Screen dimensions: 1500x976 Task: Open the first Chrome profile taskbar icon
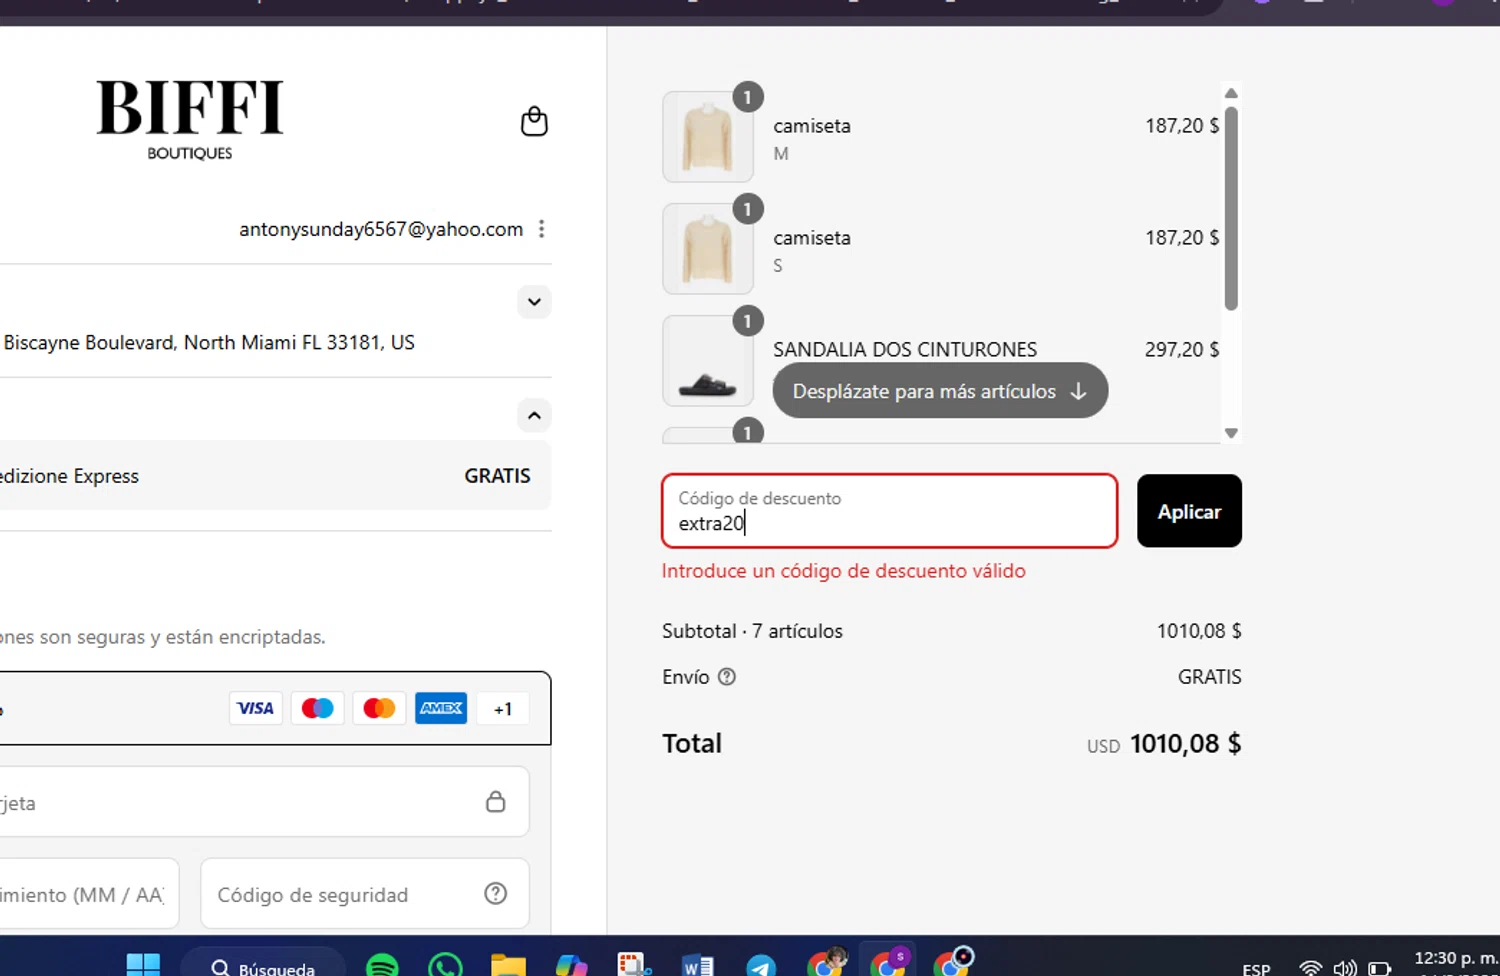click(x=826, y=963)
